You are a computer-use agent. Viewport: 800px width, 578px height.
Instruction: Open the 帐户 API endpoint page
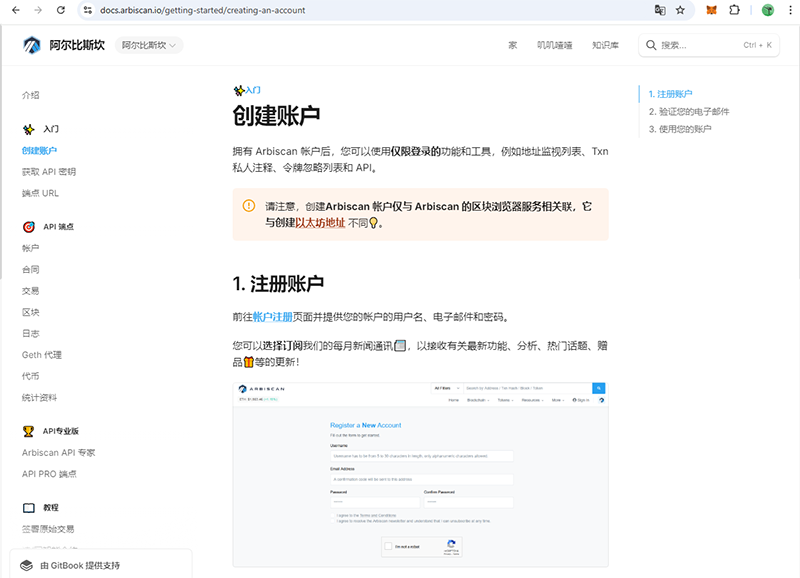point(31,248)
